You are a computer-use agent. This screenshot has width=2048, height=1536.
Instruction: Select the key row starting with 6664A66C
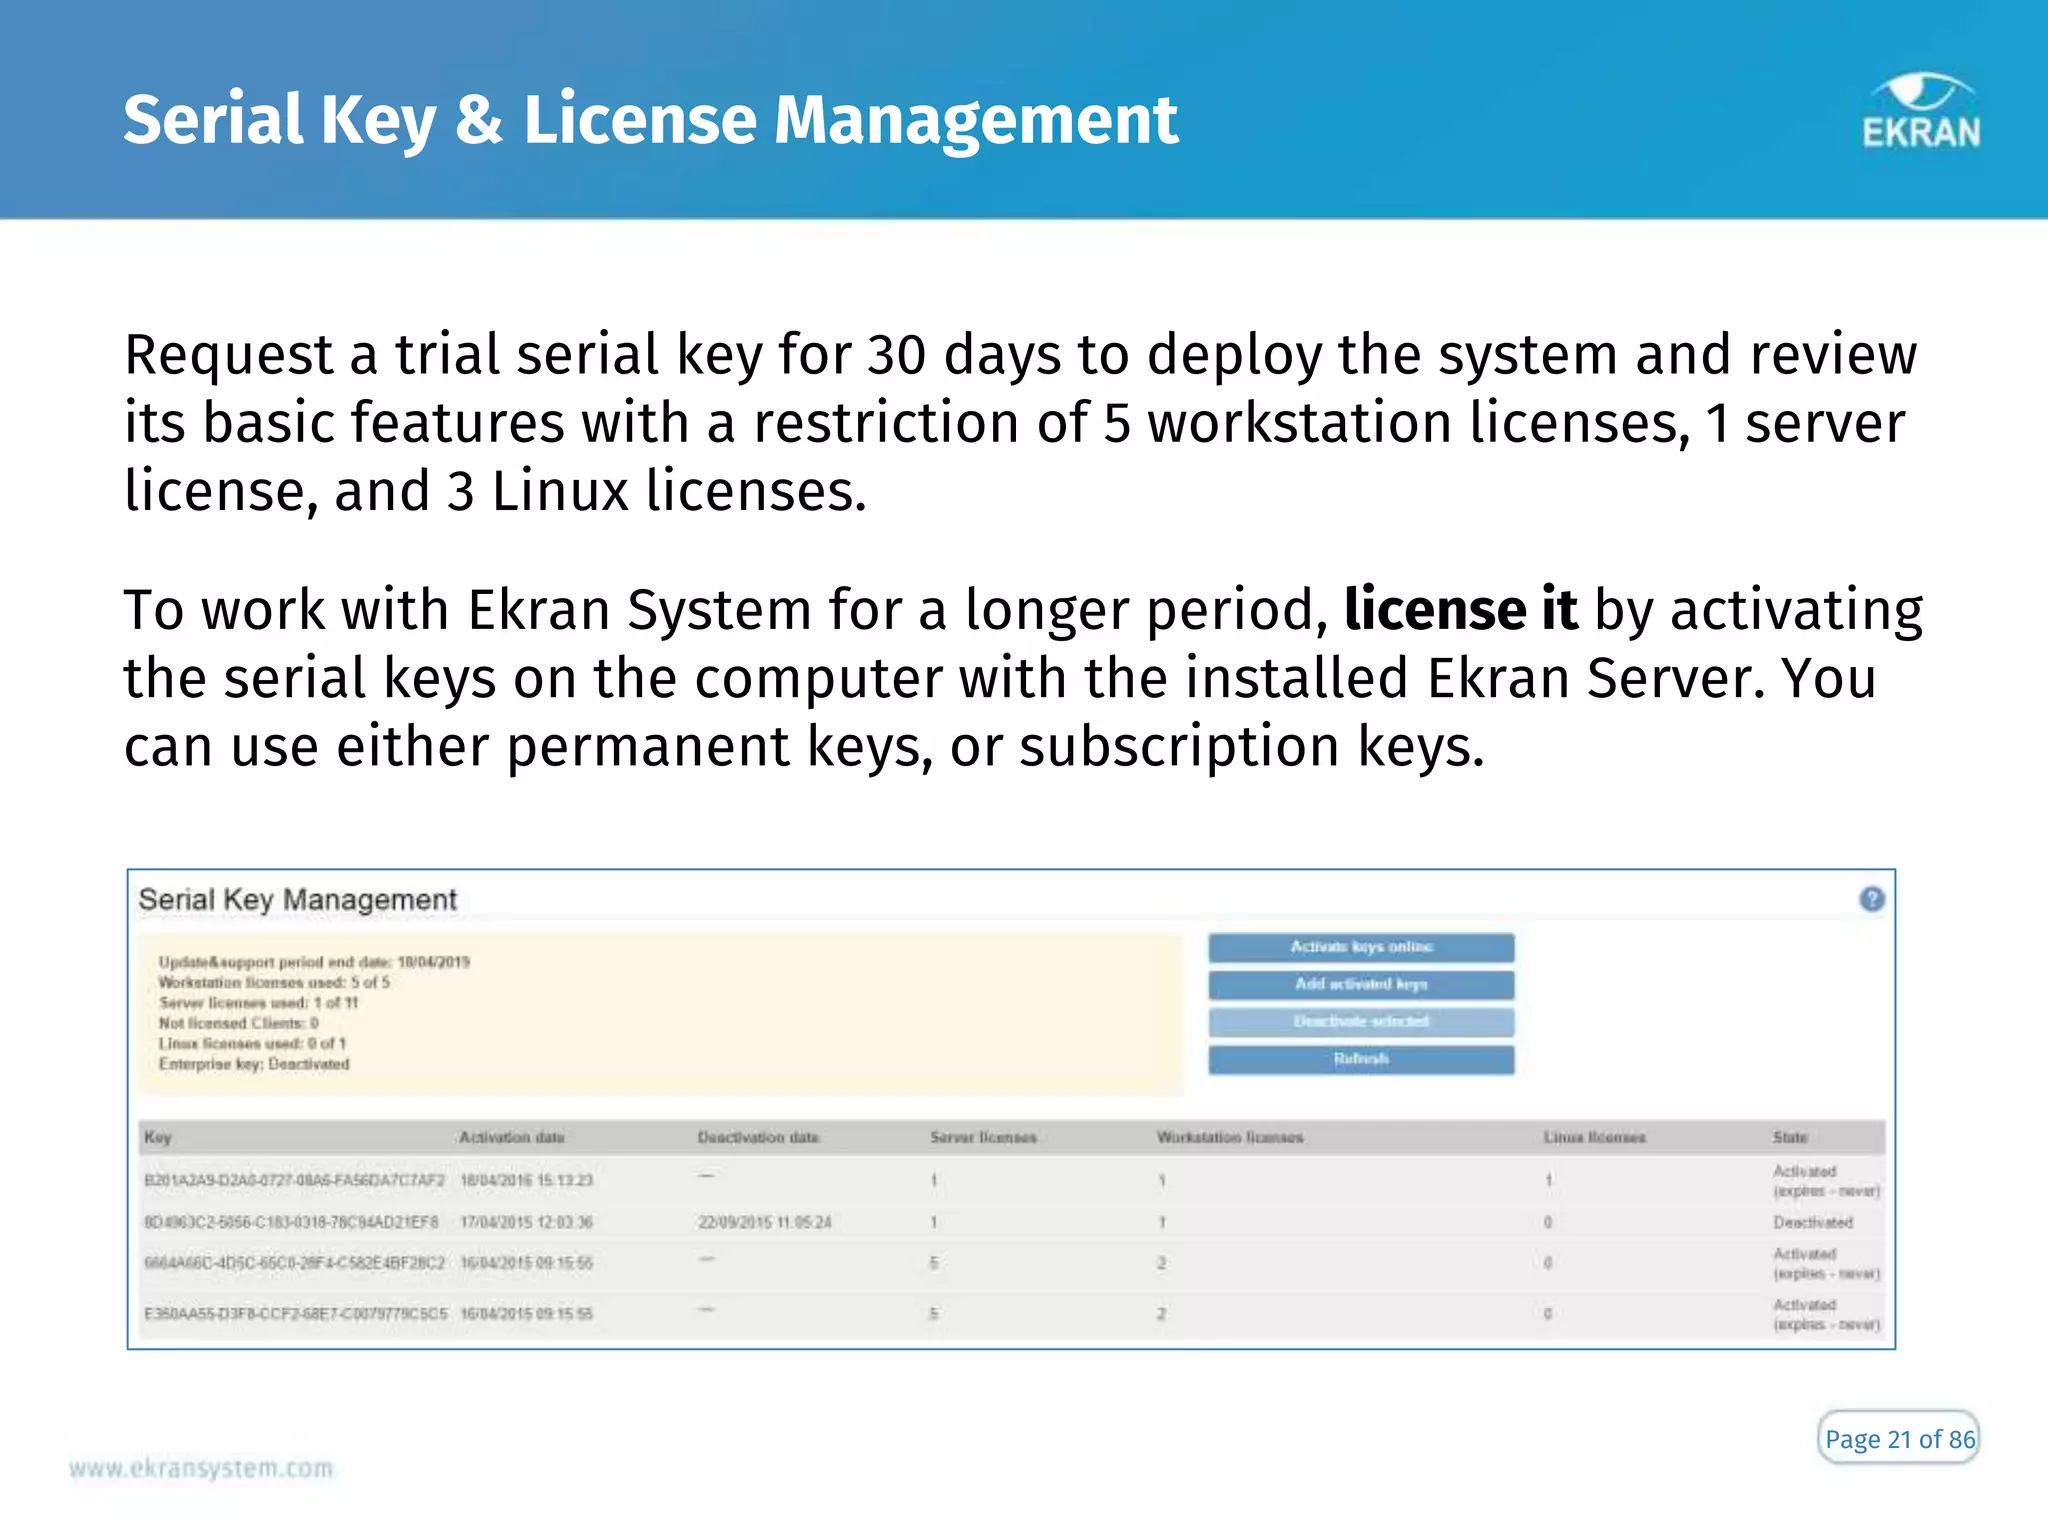(x=1011, y=1263)
